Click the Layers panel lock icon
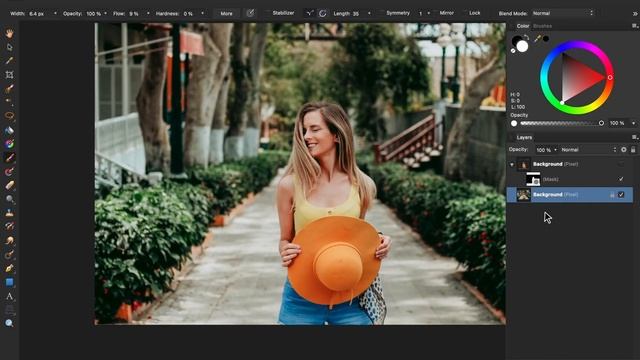Screen dimensions: 640x360 click(x=633, y=150)
